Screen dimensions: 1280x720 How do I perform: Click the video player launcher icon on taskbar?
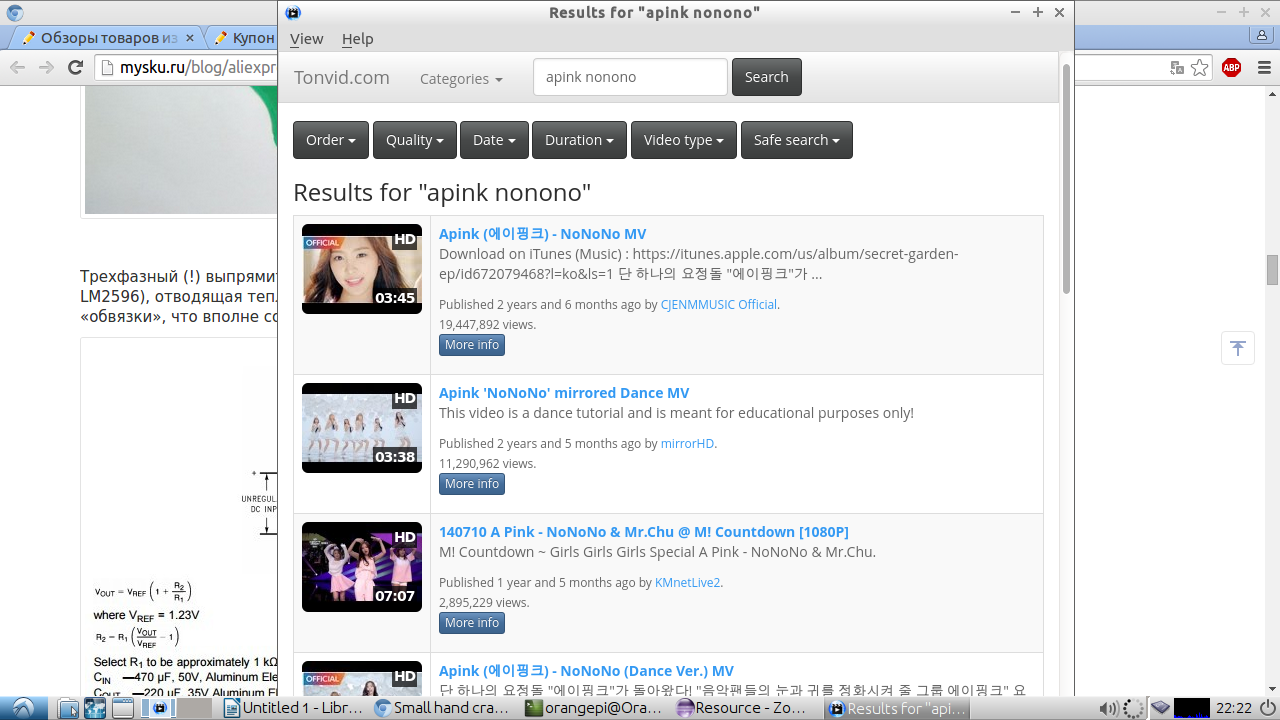(159, 708)
